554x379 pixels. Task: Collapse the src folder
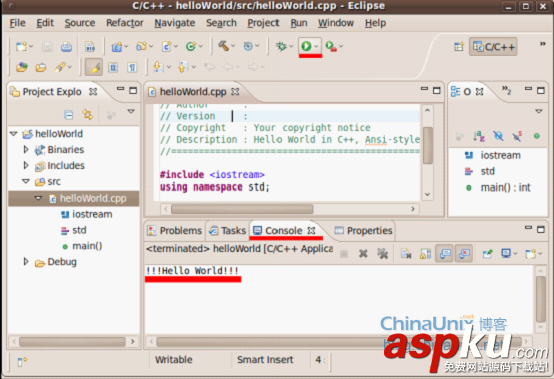26,181
